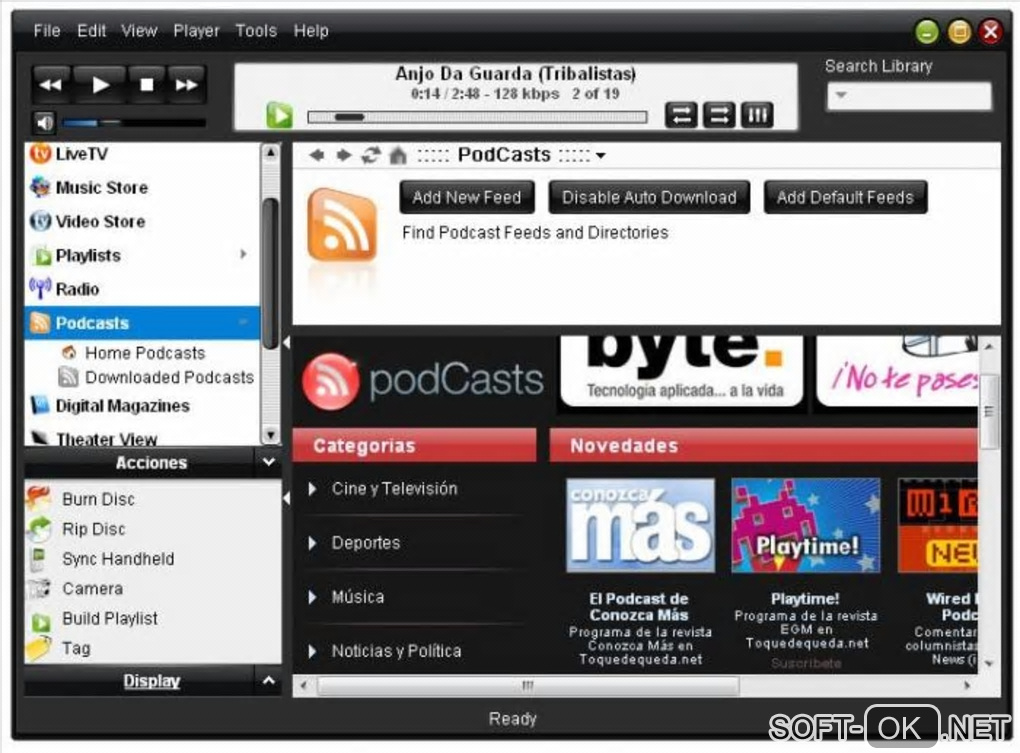1020x753 pixels.
Task: Open the Help menu
Action: click(x=311, y=31)
